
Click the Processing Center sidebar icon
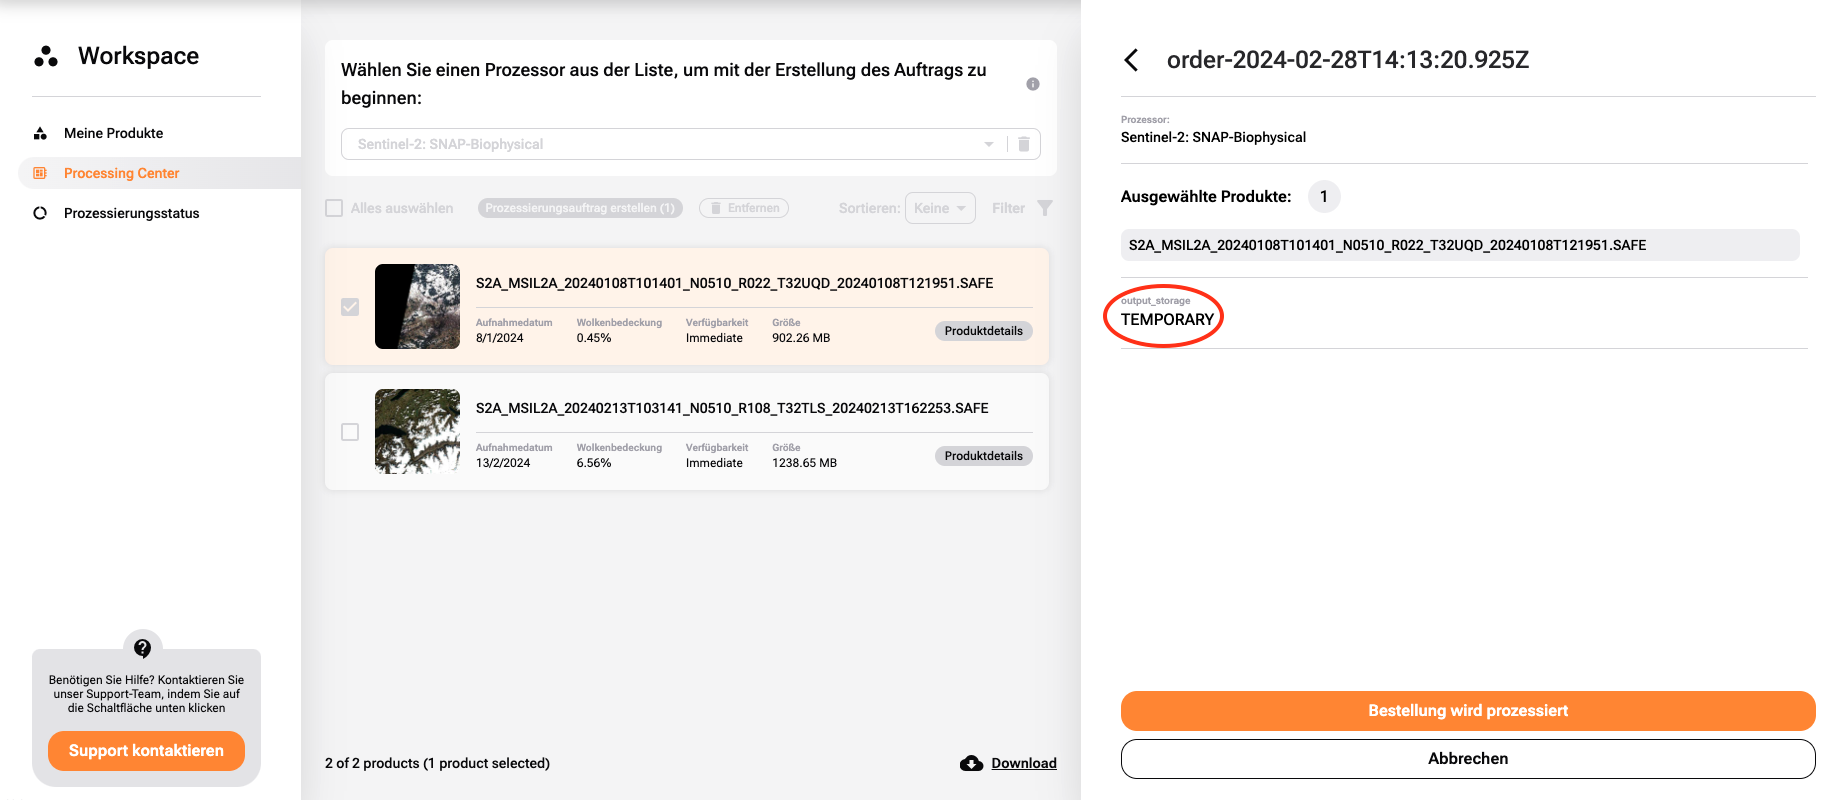pyautogui.click(x=40, y=173)
